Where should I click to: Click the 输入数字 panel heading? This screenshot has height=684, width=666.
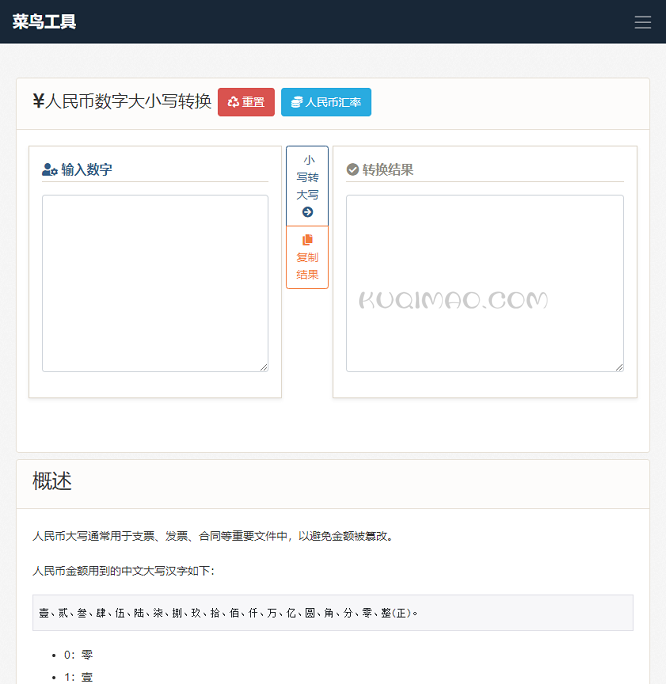point(77,169)
